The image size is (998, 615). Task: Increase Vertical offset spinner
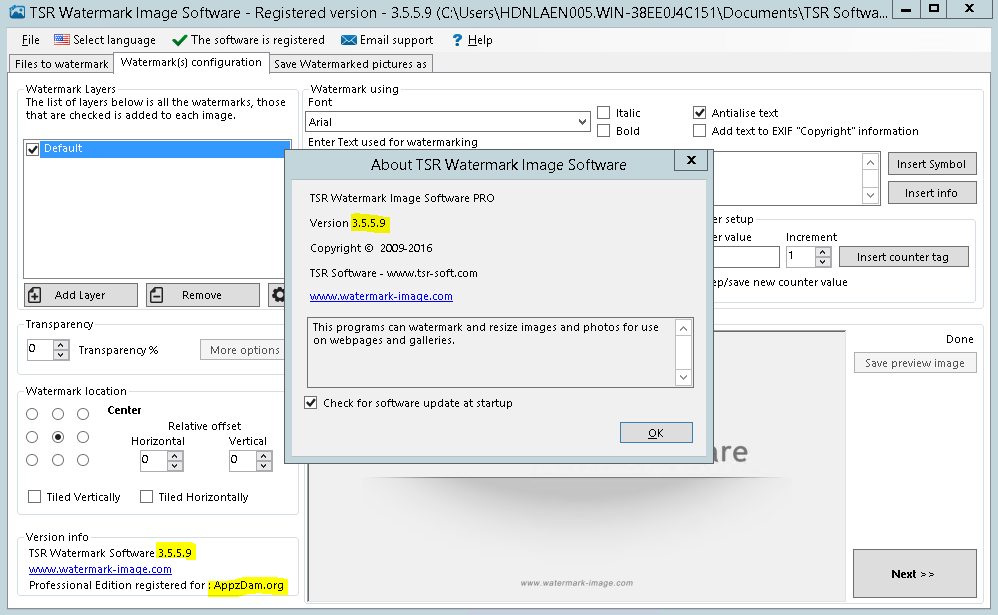click(264, 456)
